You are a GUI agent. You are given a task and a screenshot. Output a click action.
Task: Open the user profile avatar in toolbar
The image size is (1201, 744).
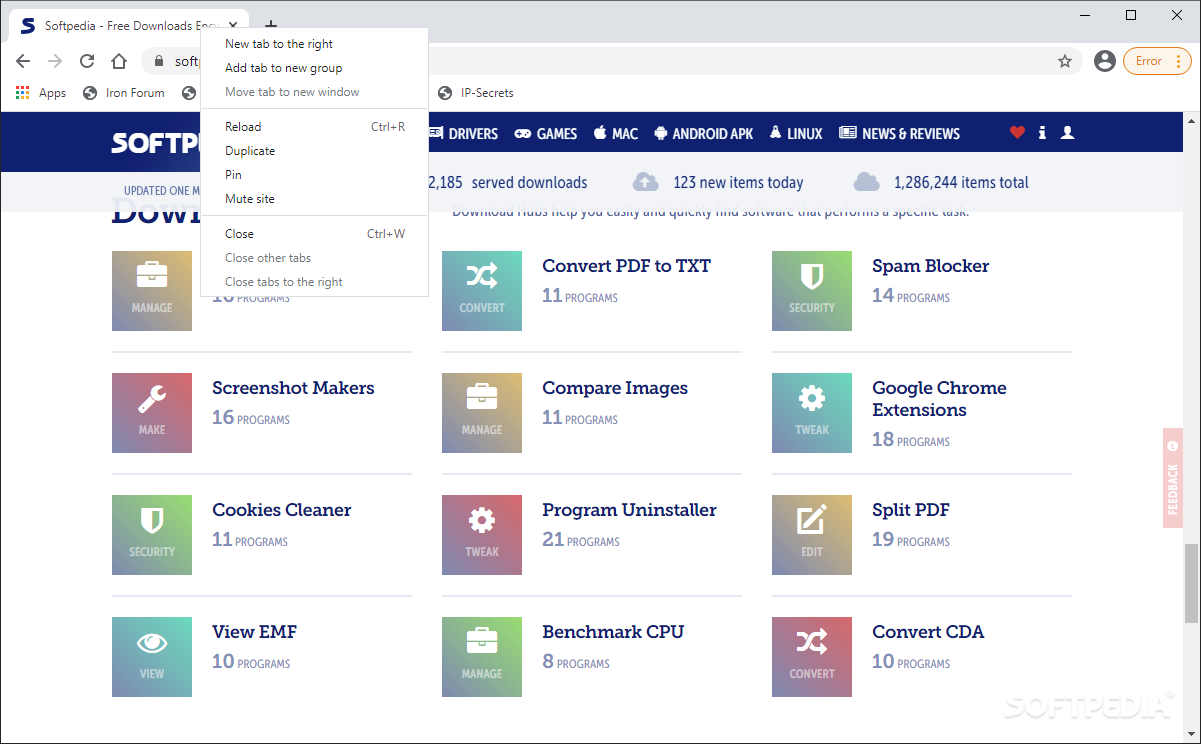point(1105,61)
